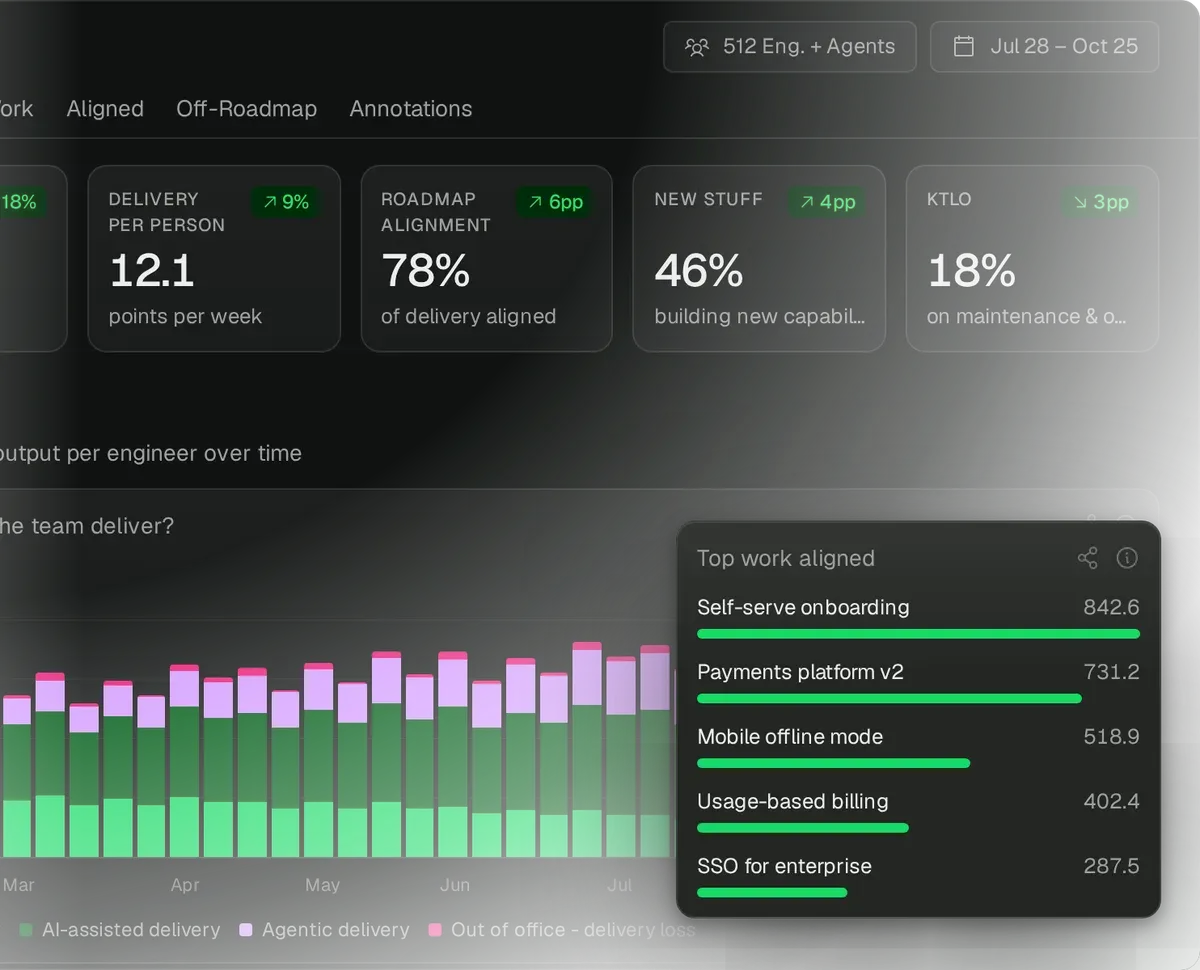Click the tallest stacked bar left of Jul
The image size is (1200, 970).
click(587, 750)
